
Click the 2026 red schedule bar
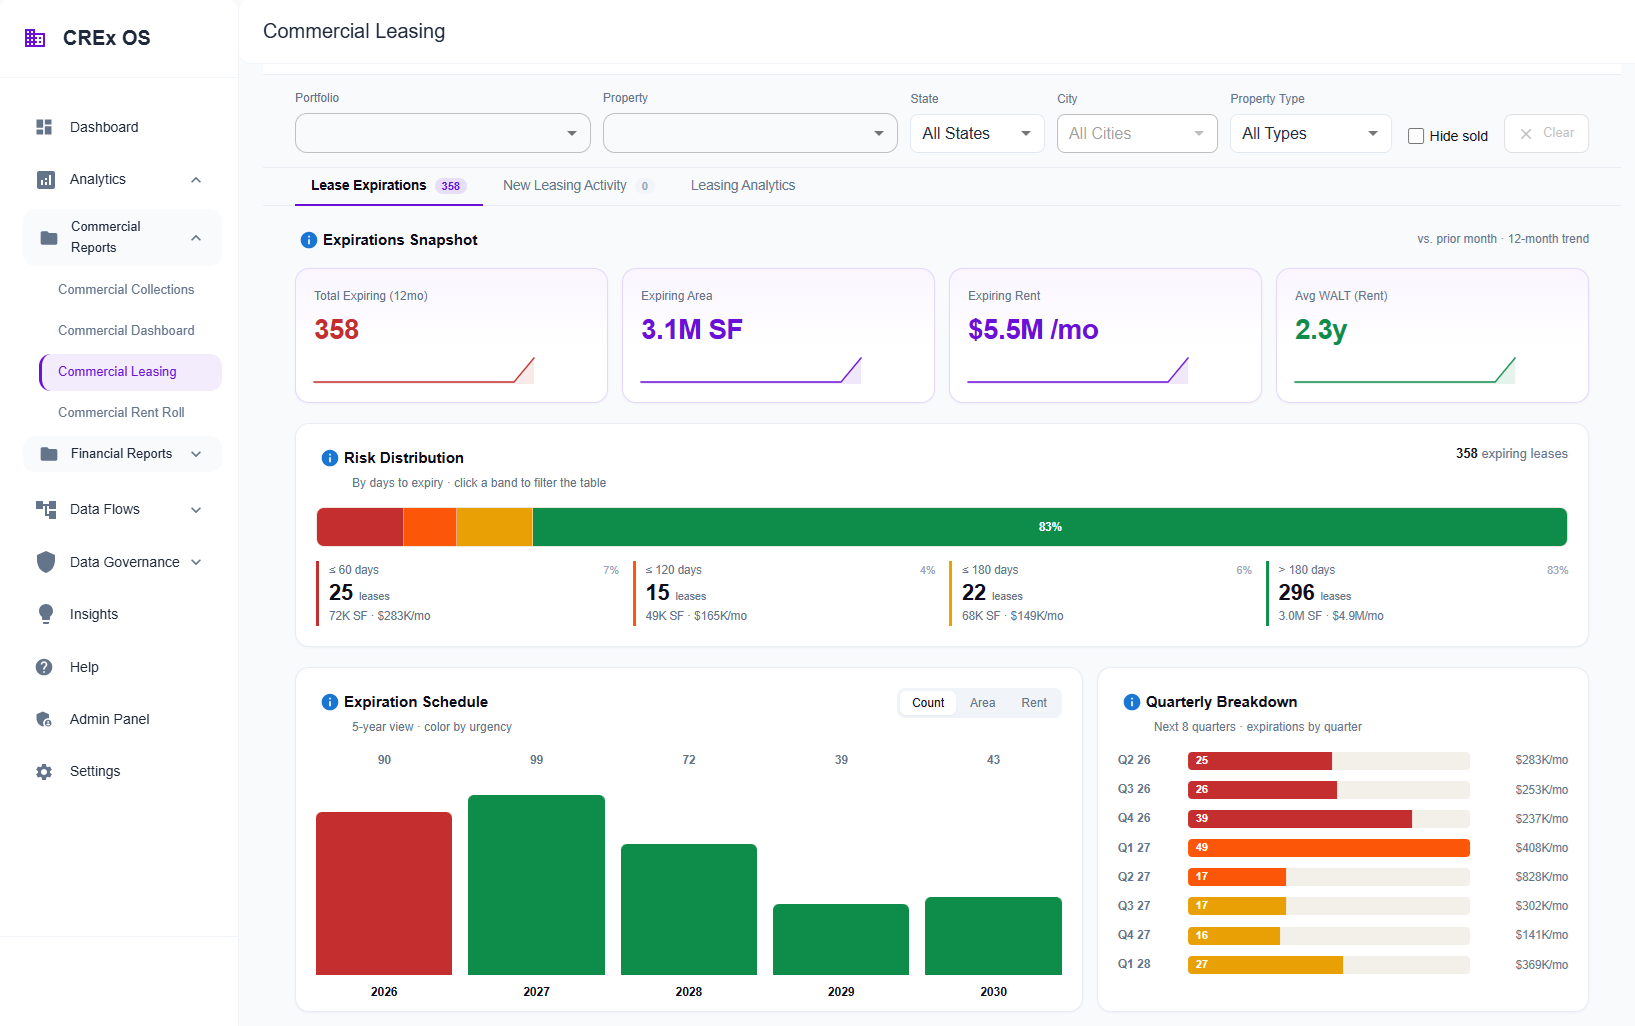pos(384,893)
